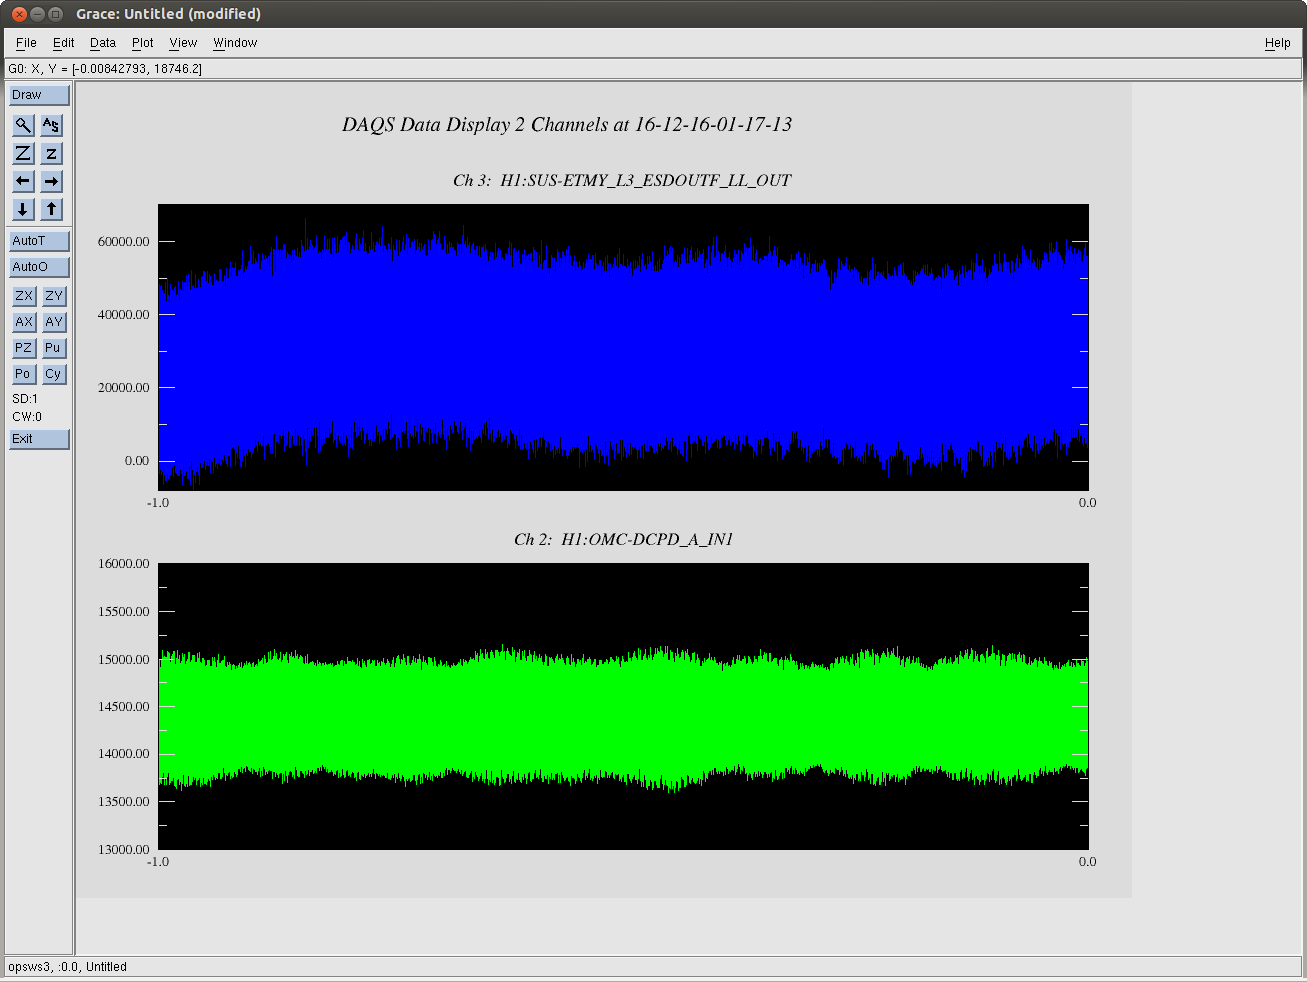Viewport: 1307px width, 982px height.
Task: Click the Exit button
Action: tap(39, 439)
